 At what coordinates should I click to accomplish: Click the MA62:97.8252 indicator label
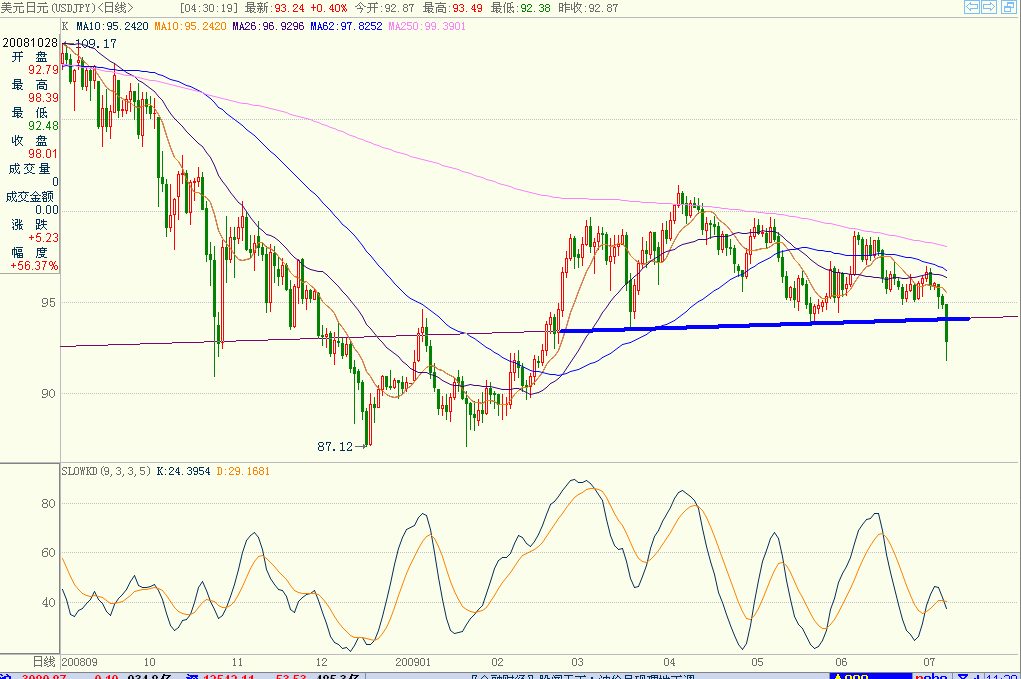(x=346, y=27)
